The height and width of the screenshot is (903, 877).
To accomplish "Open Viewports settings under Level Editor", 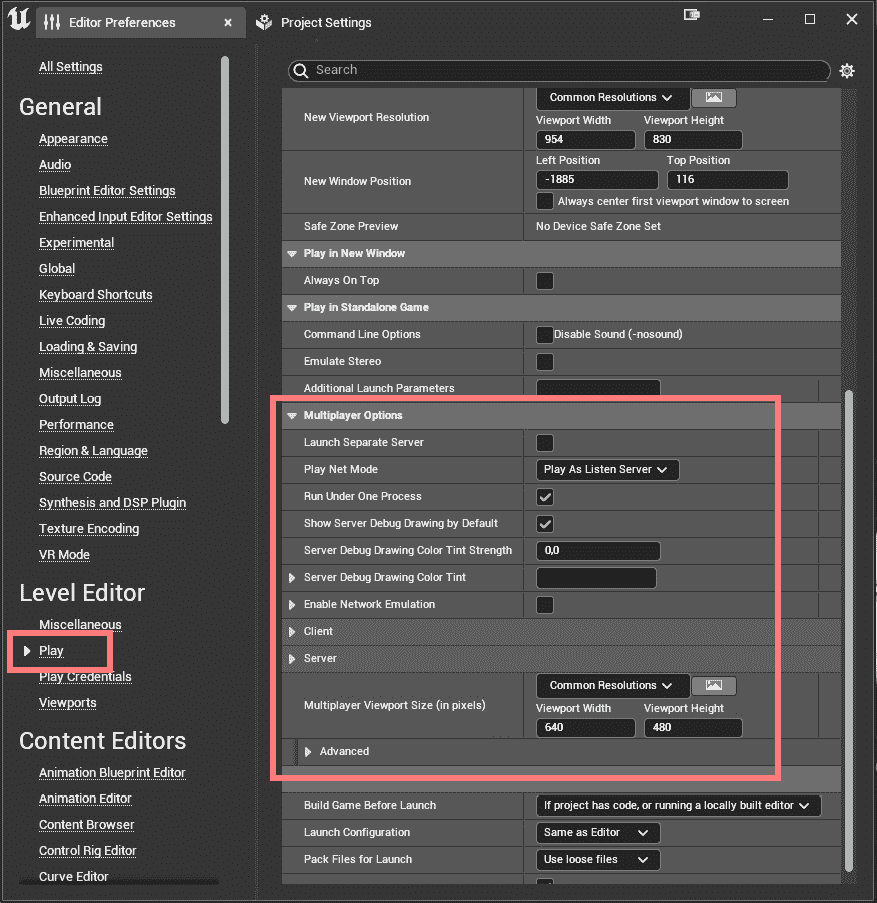I will point(68,703).
